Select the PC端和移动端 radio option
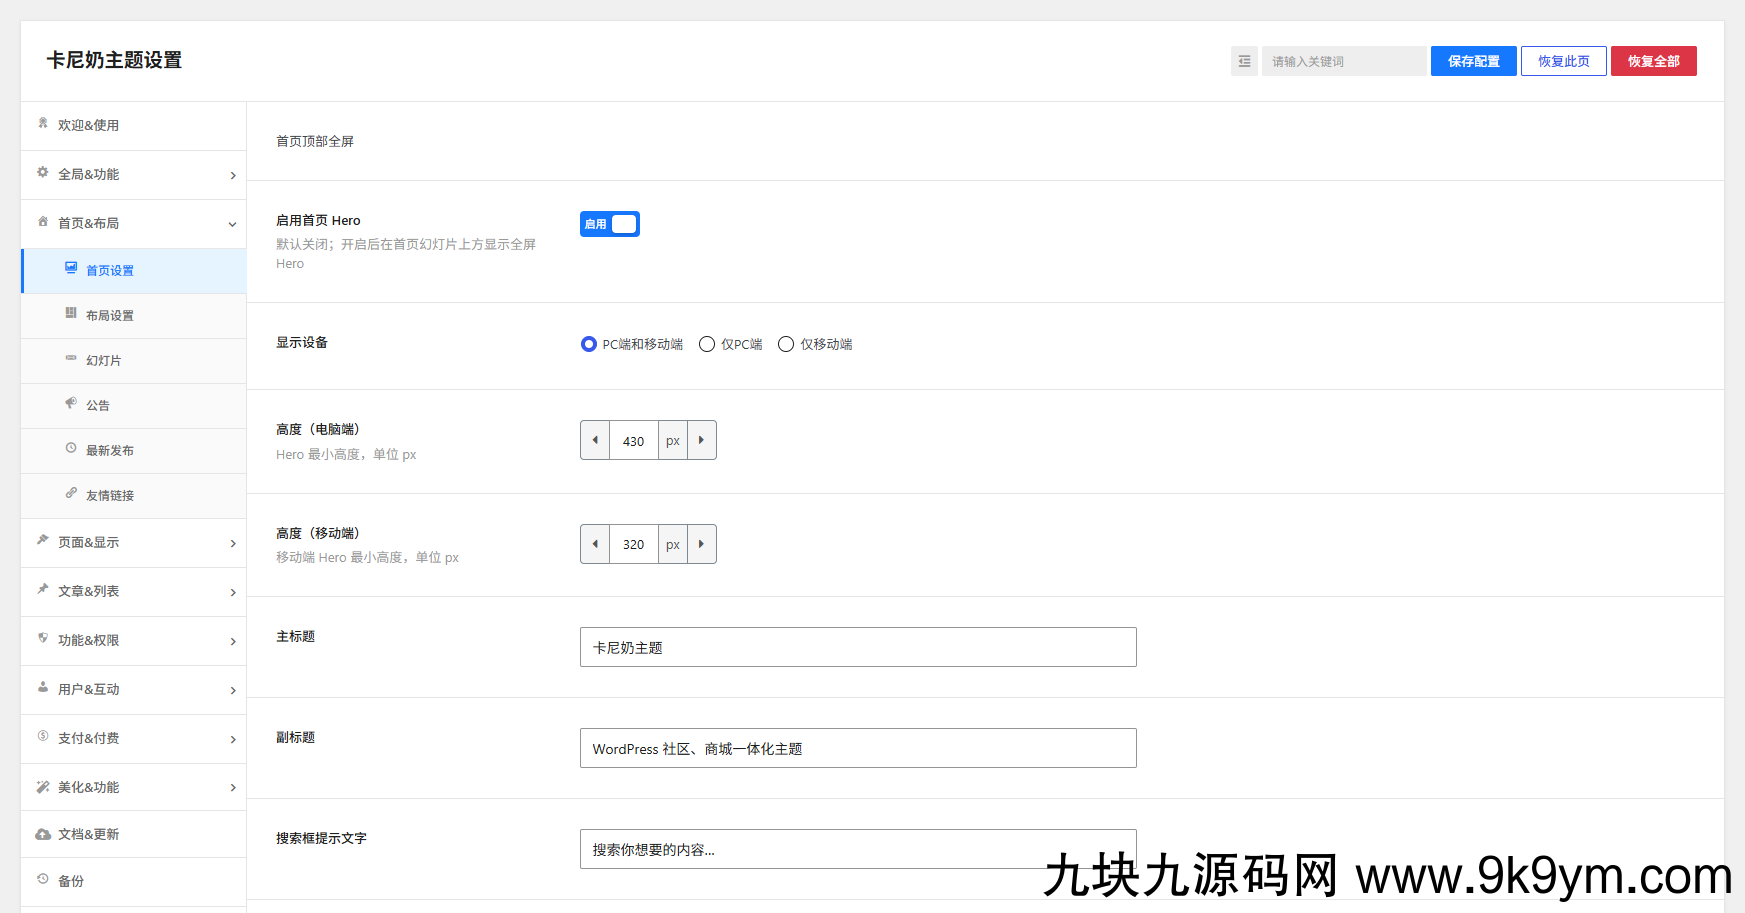 [589, 344]
